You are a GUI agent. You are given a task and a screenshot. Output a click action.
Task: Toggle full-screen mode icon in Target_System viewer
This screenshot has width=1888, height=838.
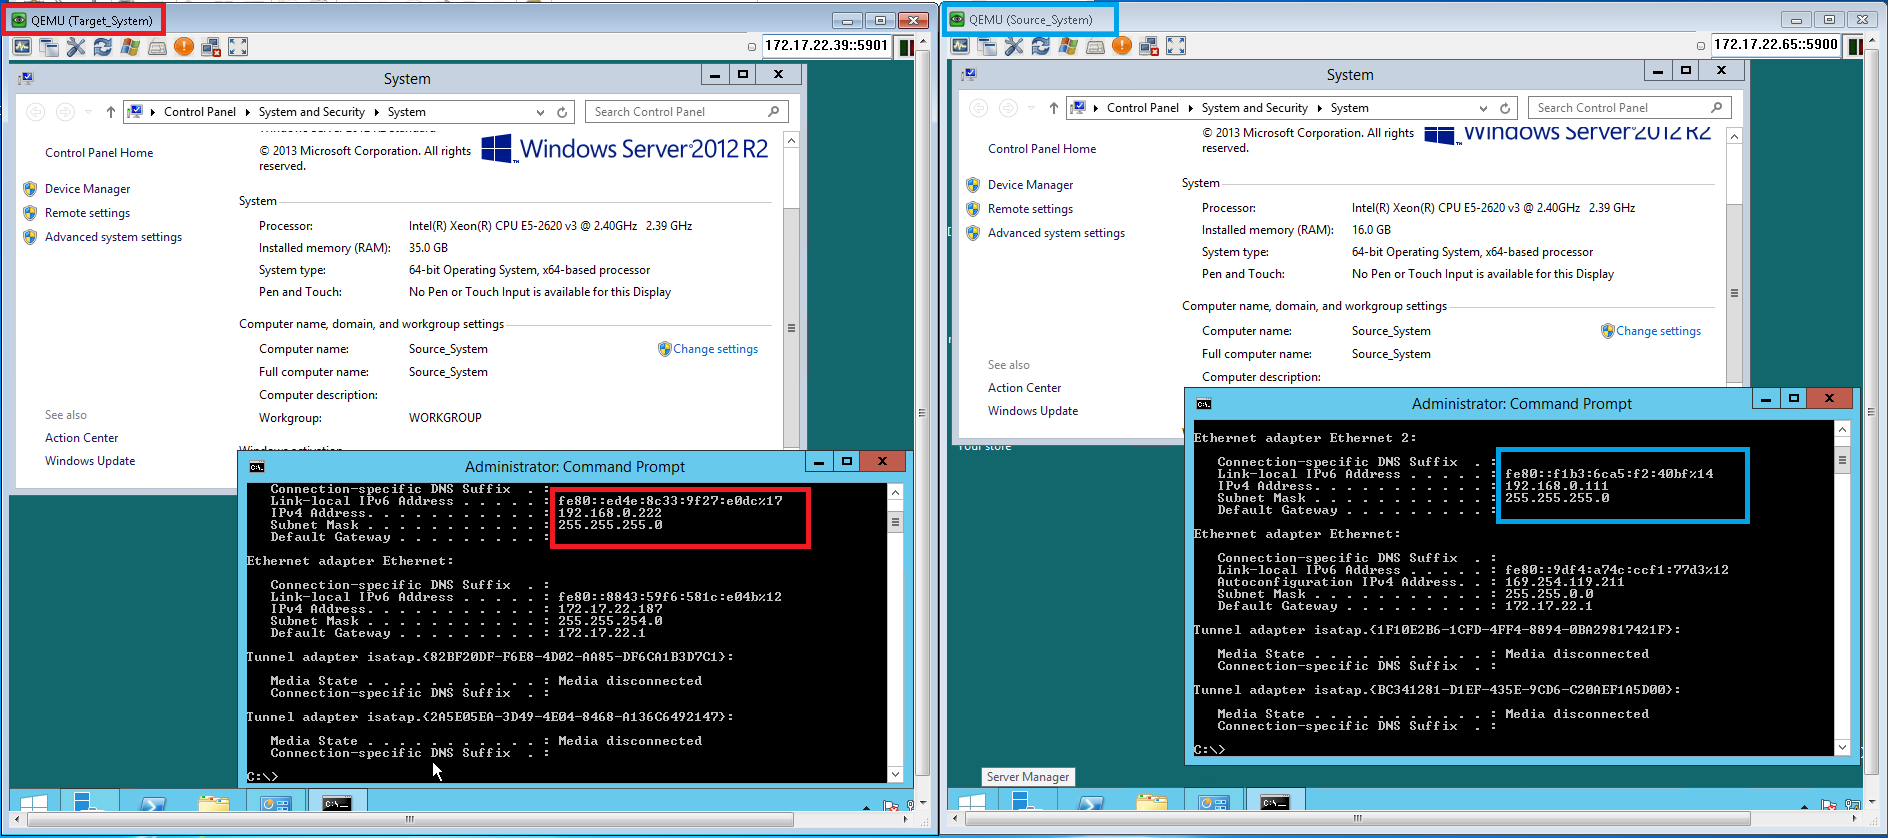coord(238,47)
